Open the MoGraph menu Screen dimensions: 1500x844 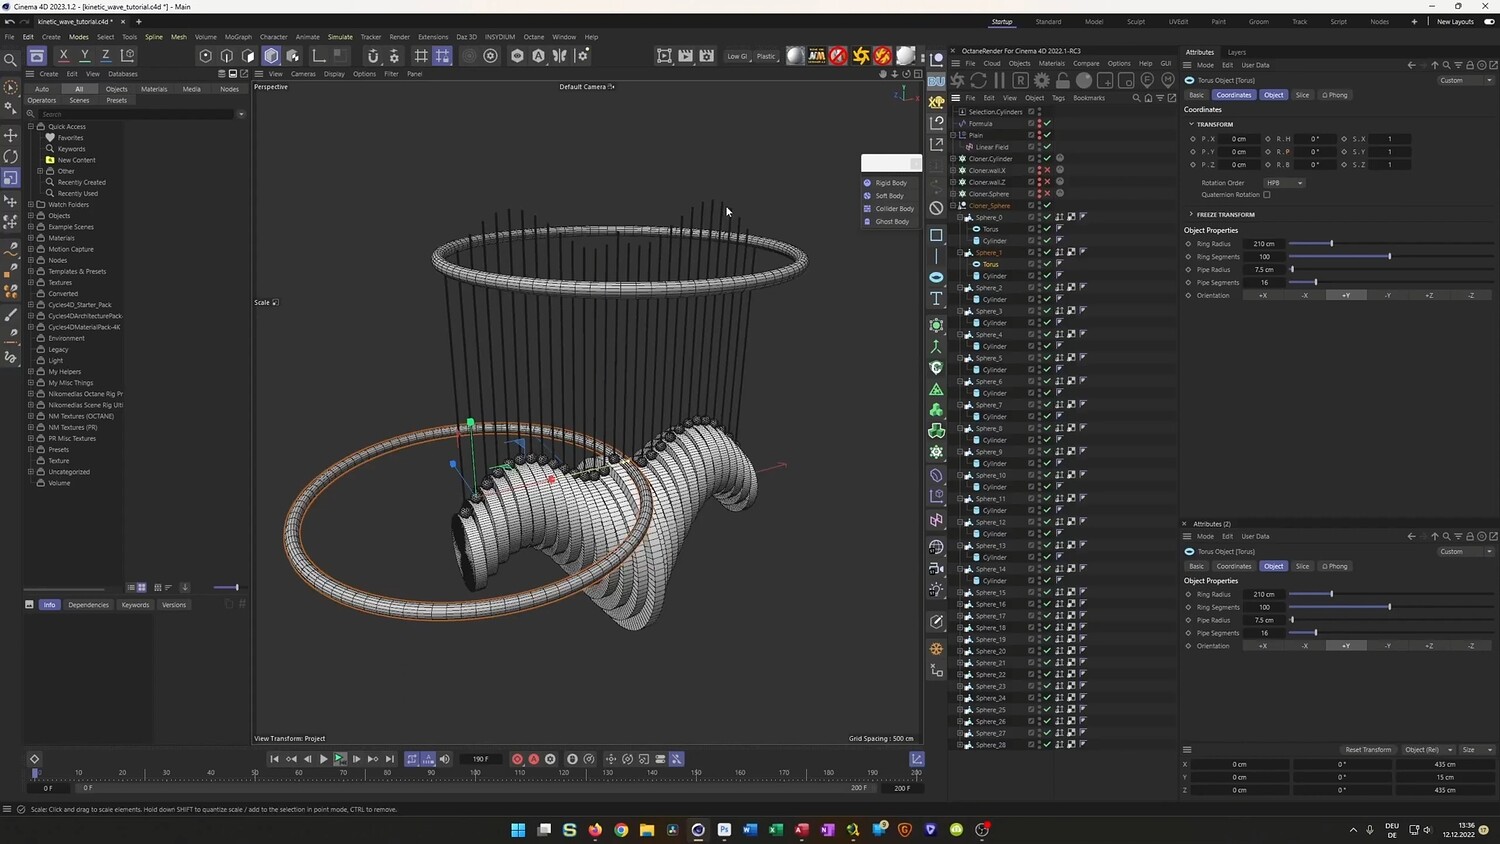[238, 37]
